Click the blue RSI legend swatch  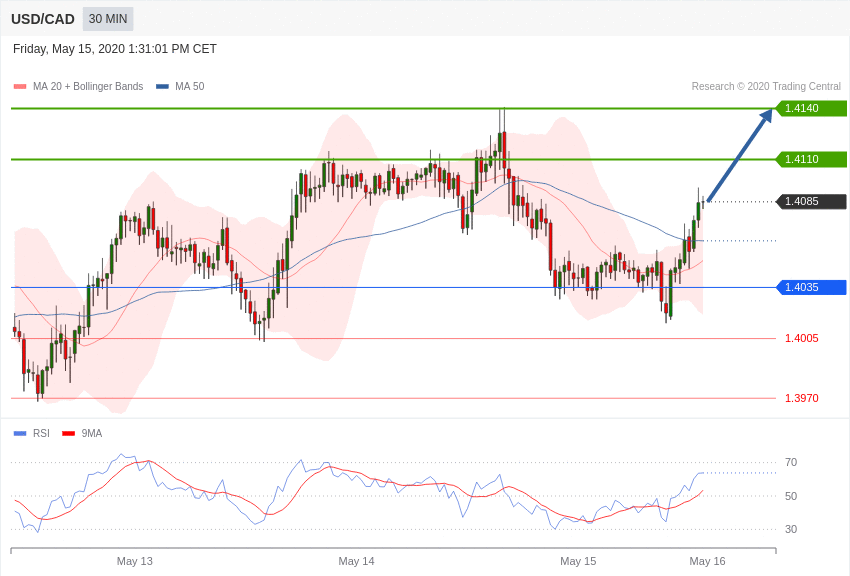[20, 433]
